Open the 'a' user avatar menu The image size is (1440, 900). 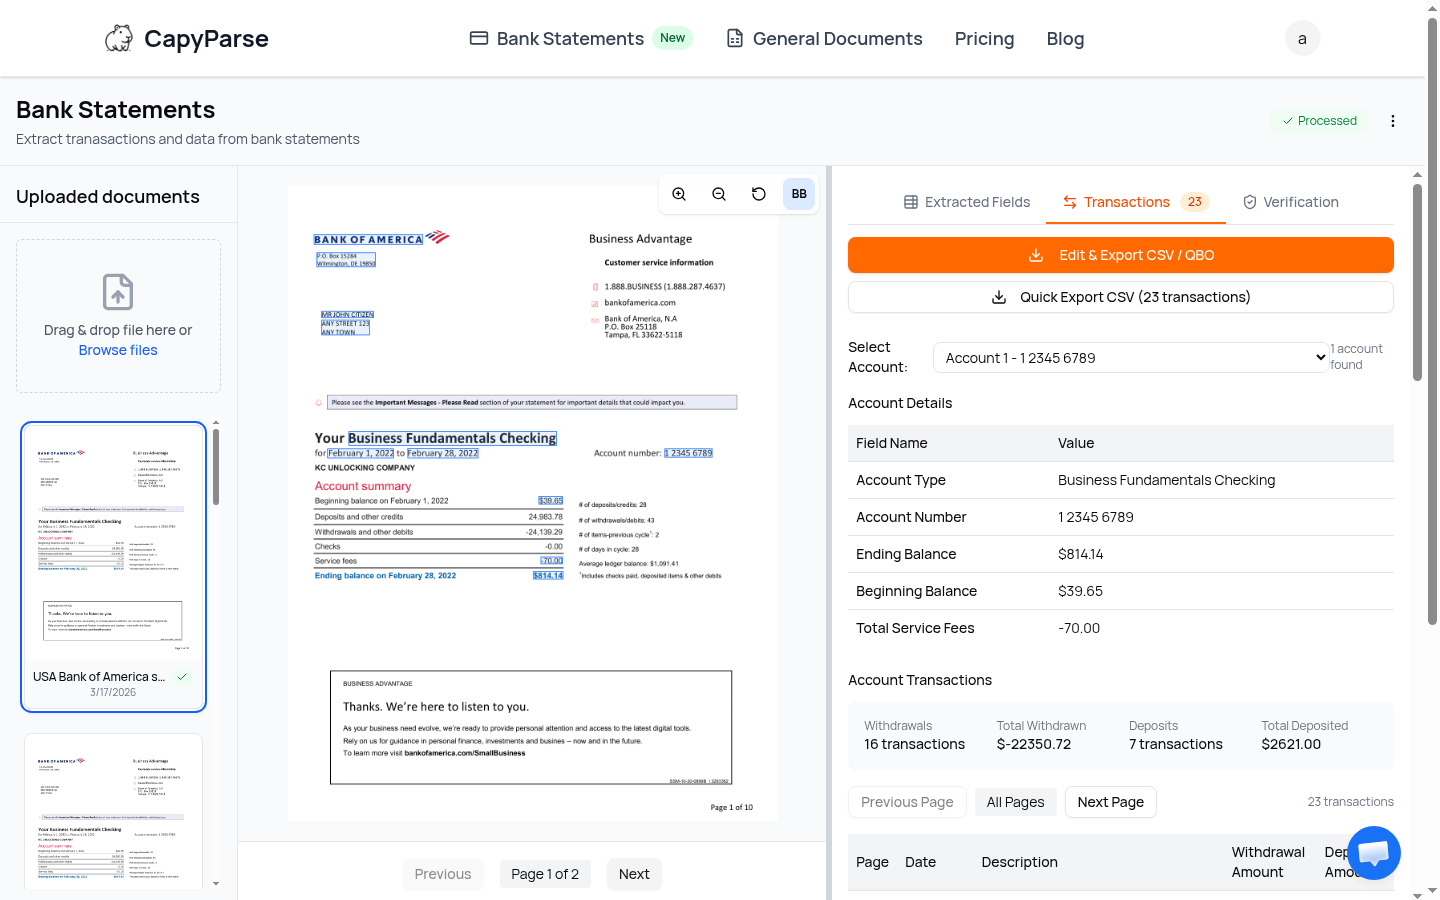coord(1302,38)
